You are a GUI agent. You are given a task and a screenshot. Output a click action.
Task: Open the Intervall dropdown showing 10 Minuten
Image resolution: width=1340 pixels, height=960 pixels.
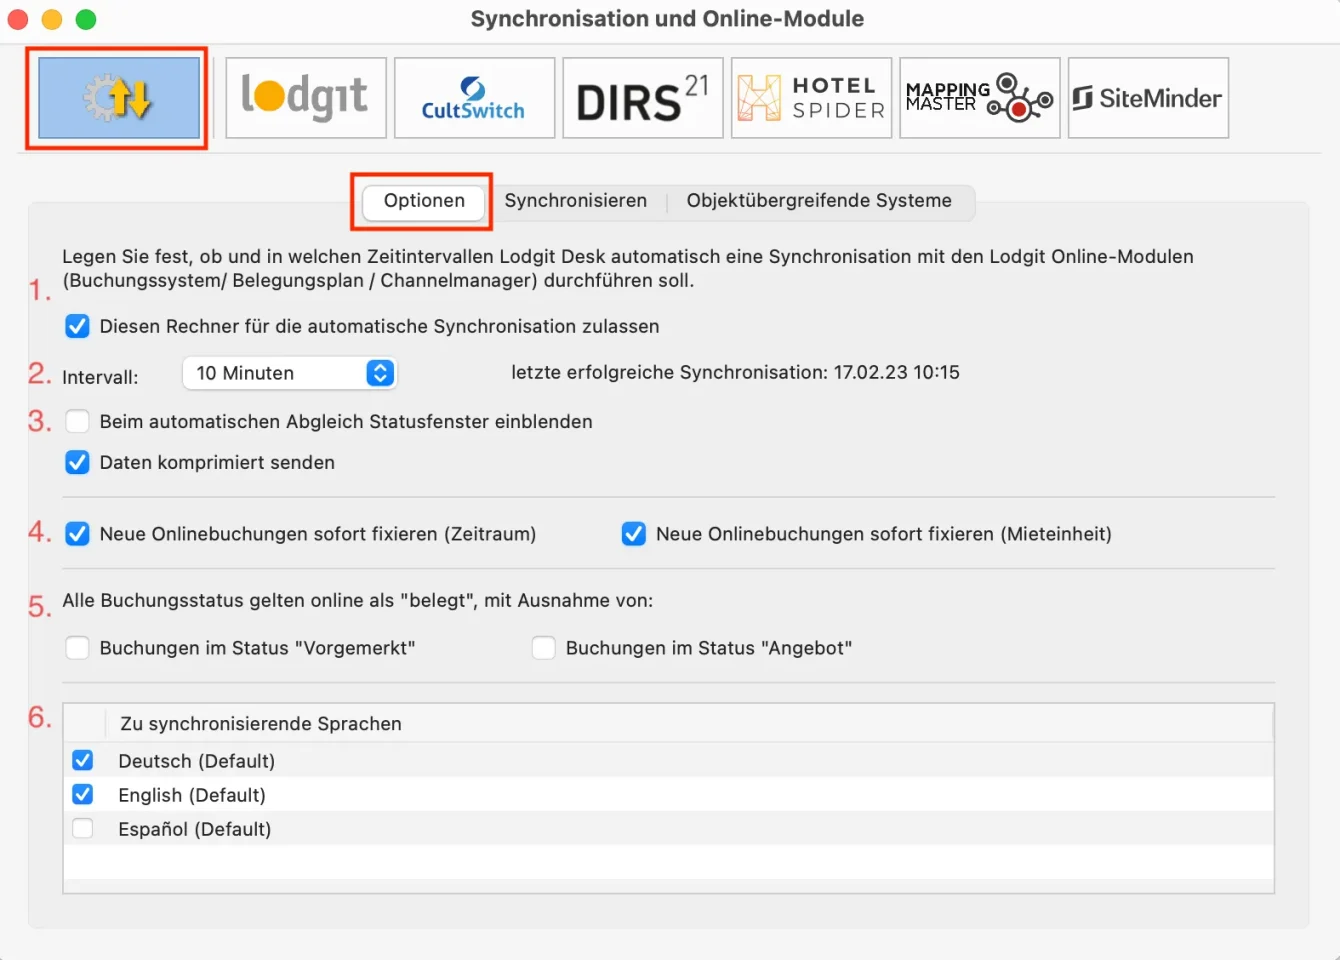pos(289,373)
